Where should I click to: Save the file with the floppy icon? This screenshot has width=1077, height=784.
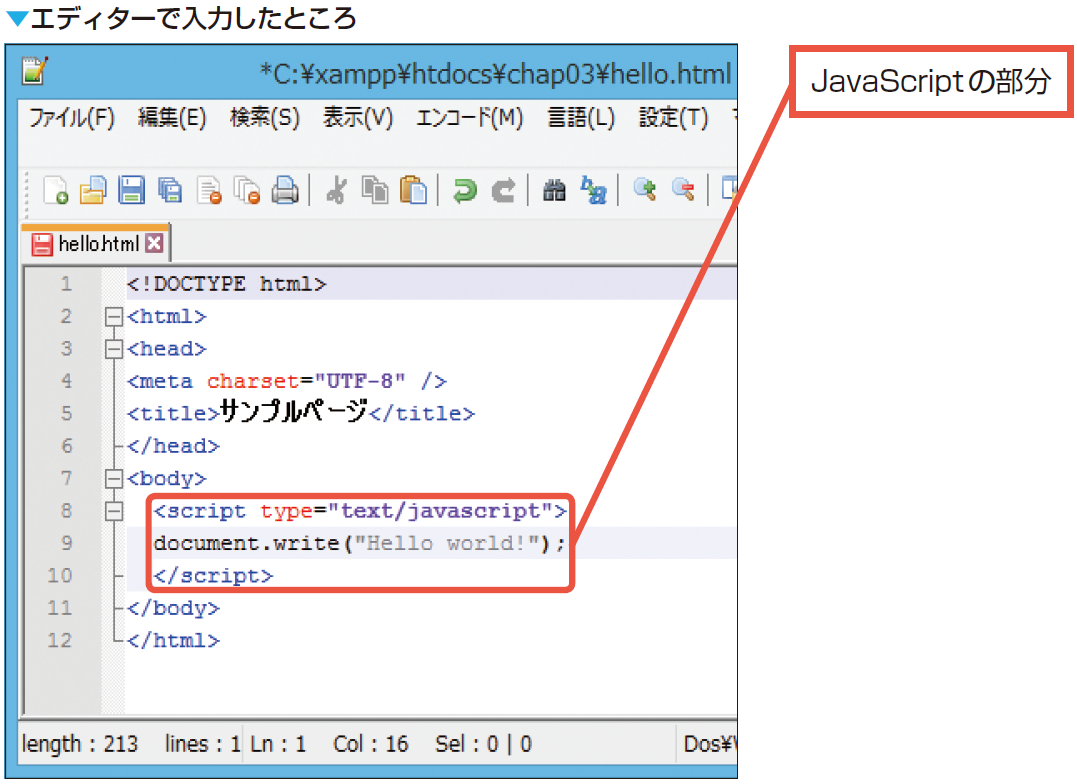point(132,190)
